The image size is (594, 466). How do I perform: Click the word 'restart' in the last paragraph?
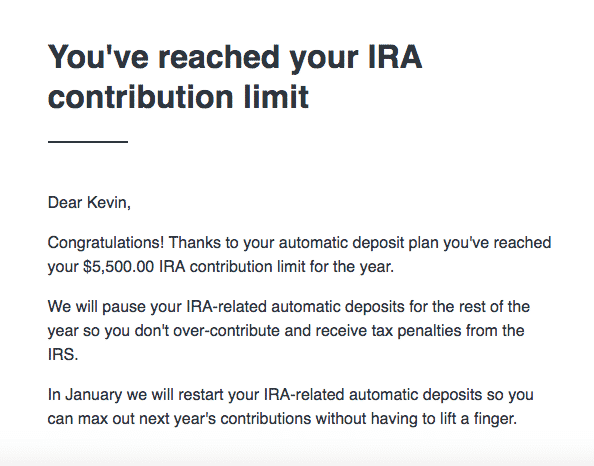[x=201, y=395]
